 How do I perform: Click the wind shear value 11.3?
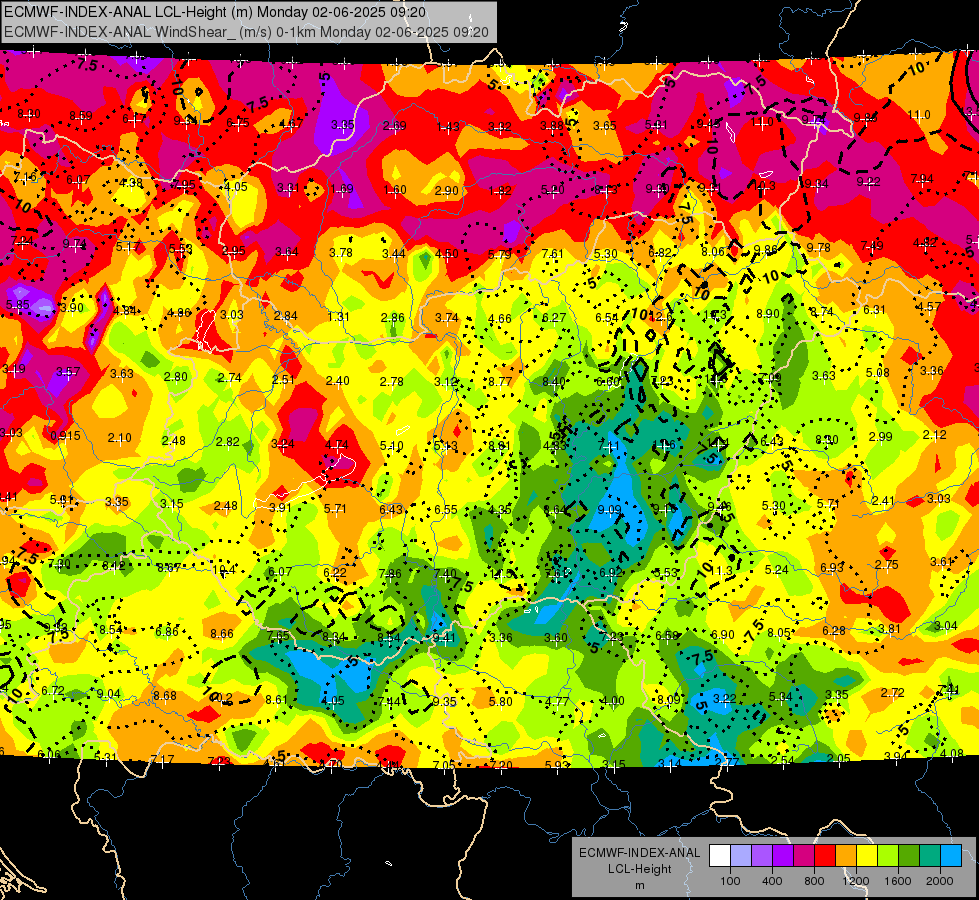pos(721,571)
